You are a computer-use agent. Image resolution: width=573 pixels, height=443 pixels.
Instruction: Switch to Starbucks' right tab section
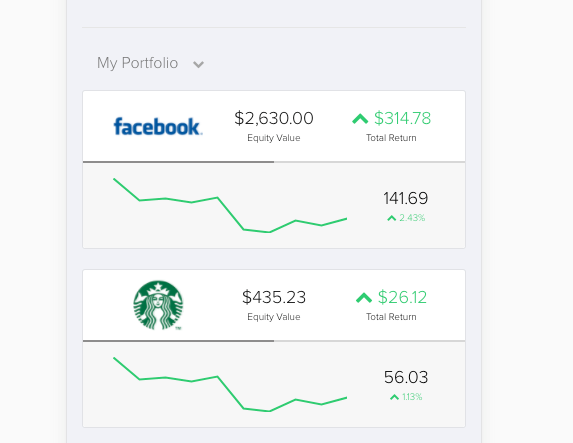pyautogui.click(x=369, y=341)
